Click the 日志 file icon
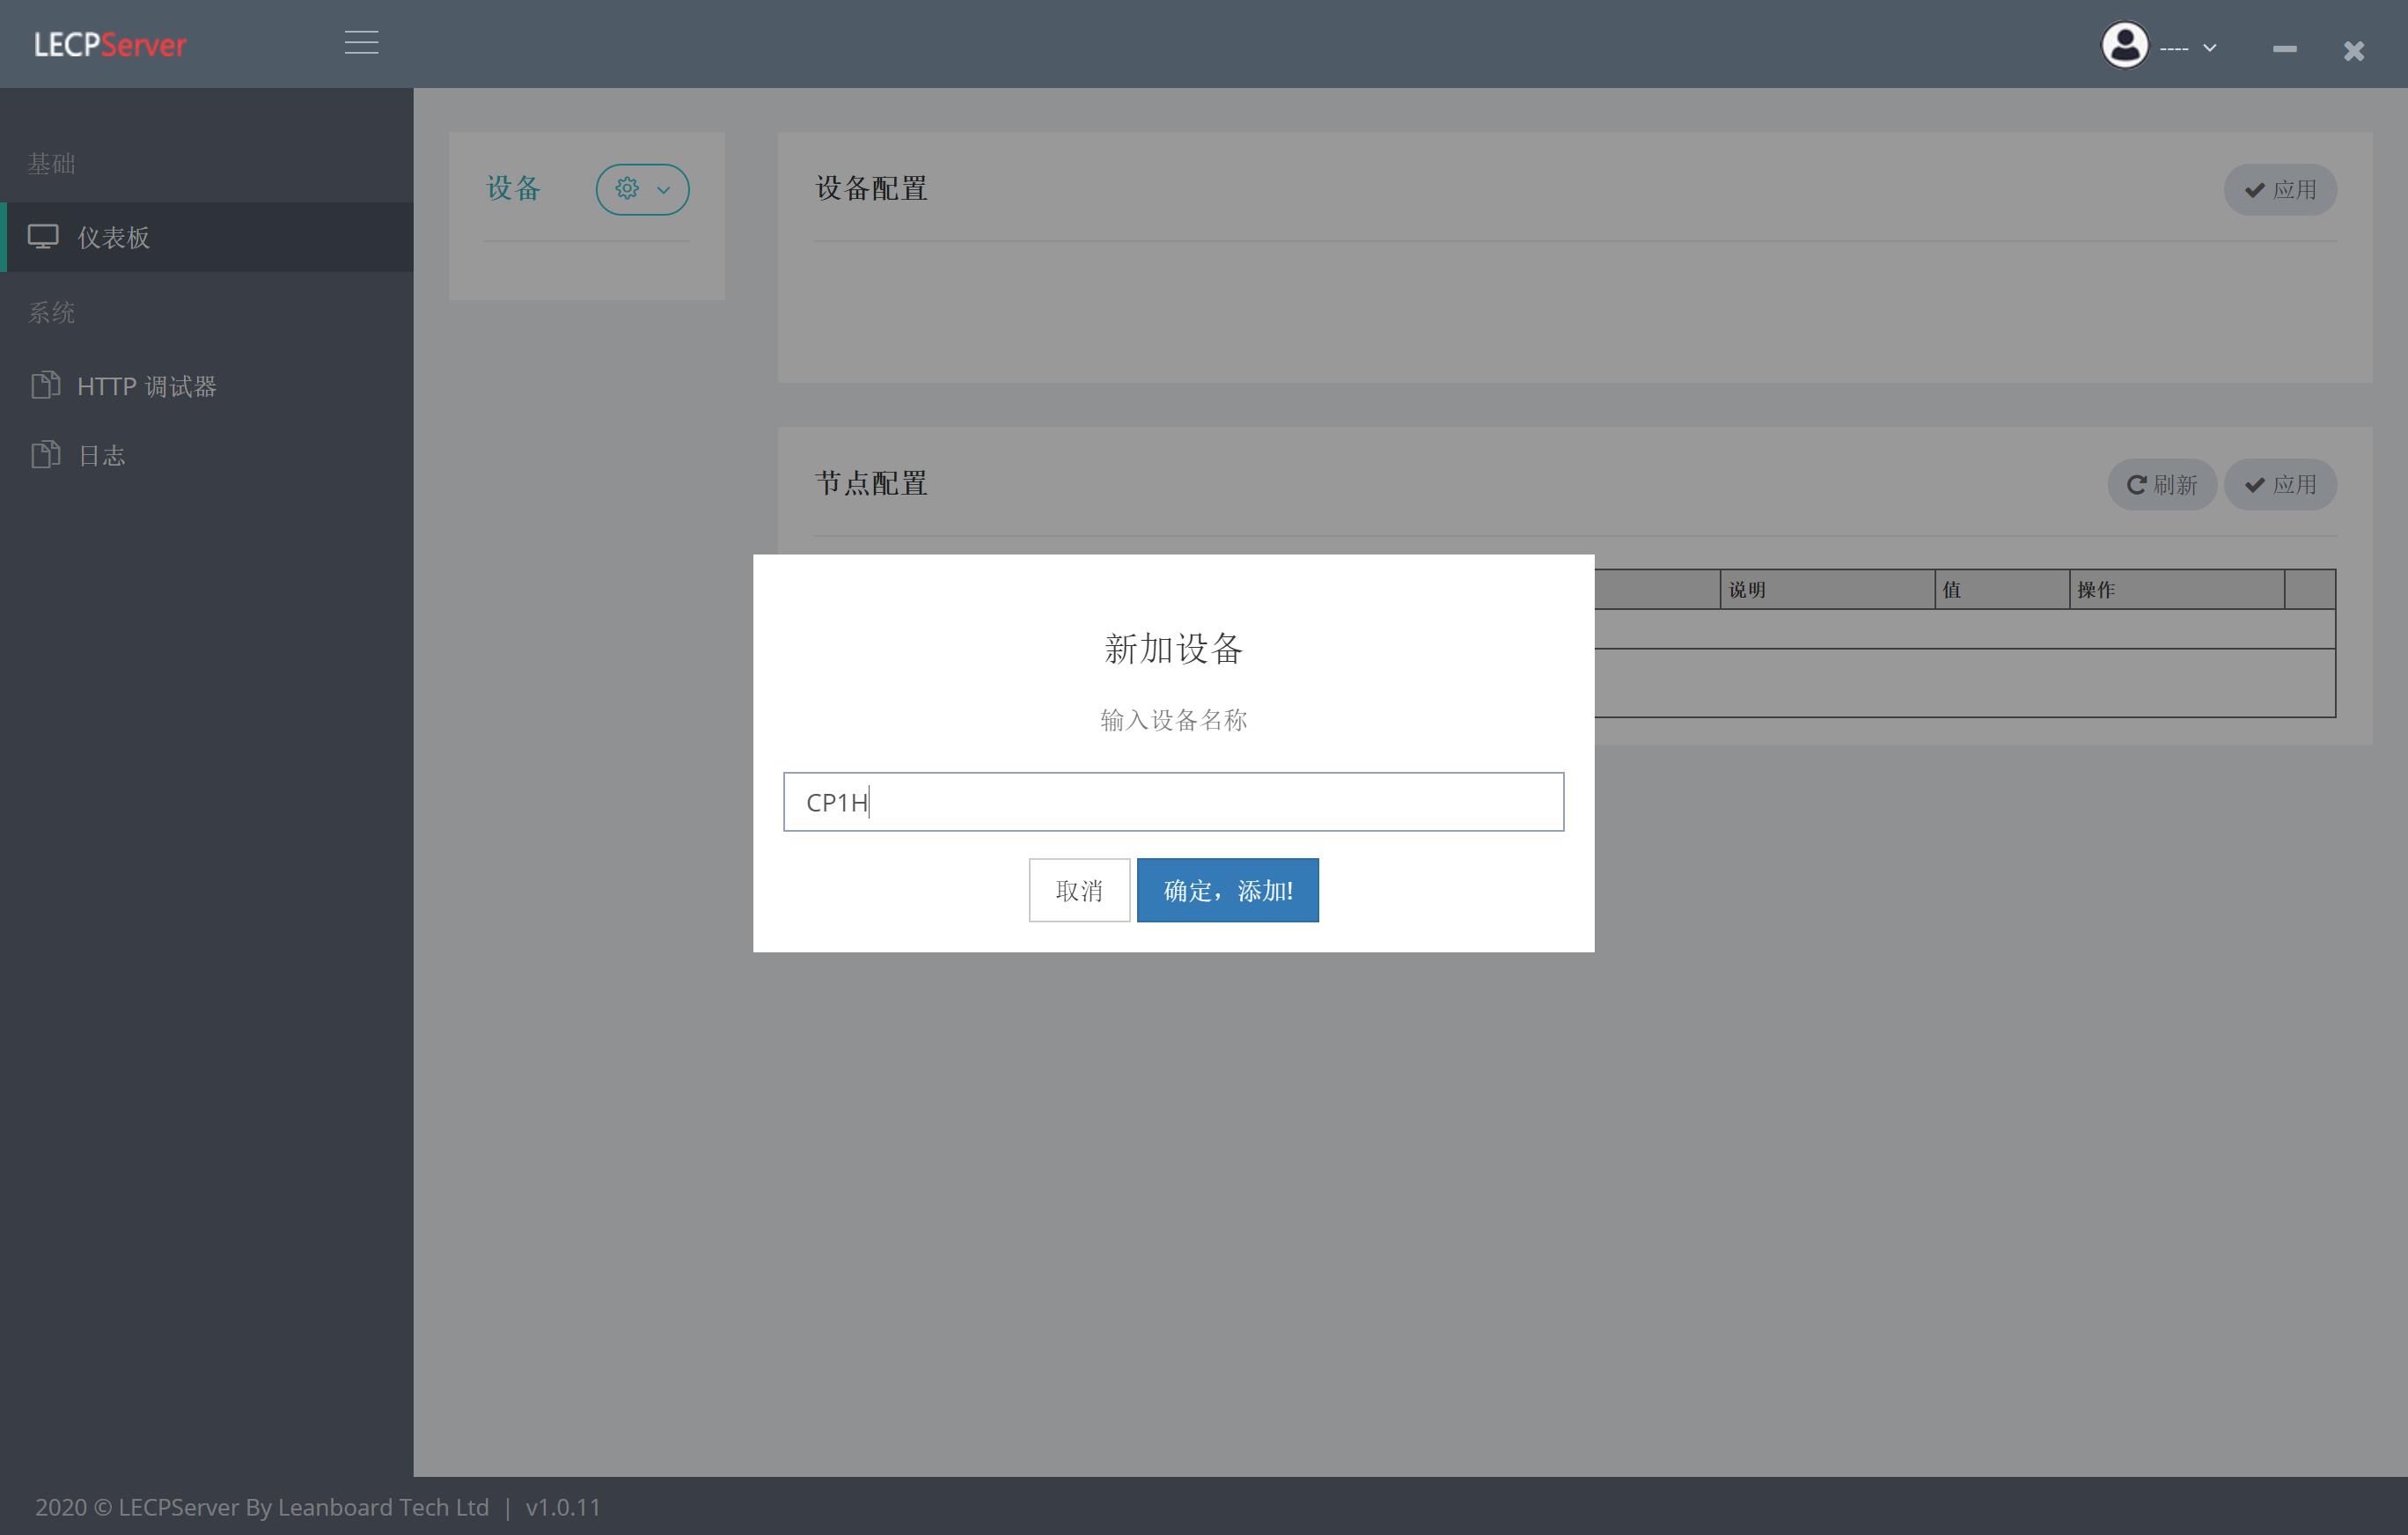2408x1535 pixels. click(x=46, y=454)
